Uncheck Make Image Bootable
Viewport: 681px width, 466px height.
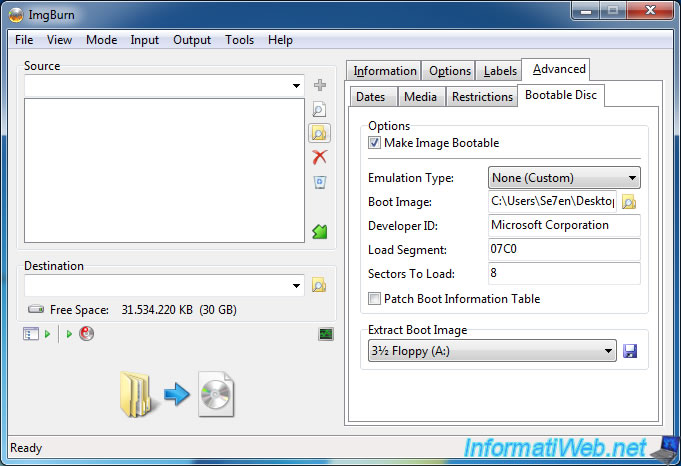pyautogui.click(x=375, y=143)
